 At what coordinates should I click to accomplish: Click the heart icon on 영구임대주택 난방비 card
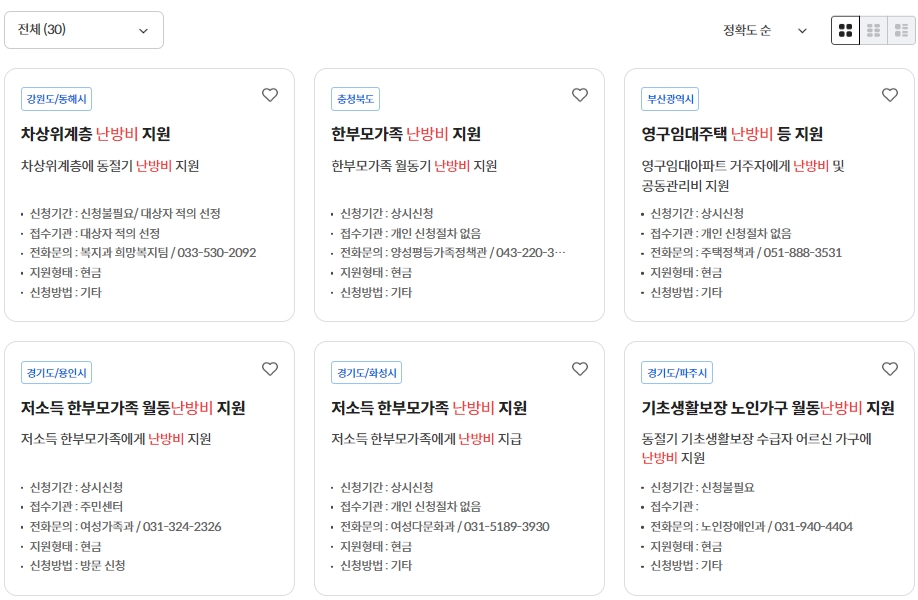890,95
